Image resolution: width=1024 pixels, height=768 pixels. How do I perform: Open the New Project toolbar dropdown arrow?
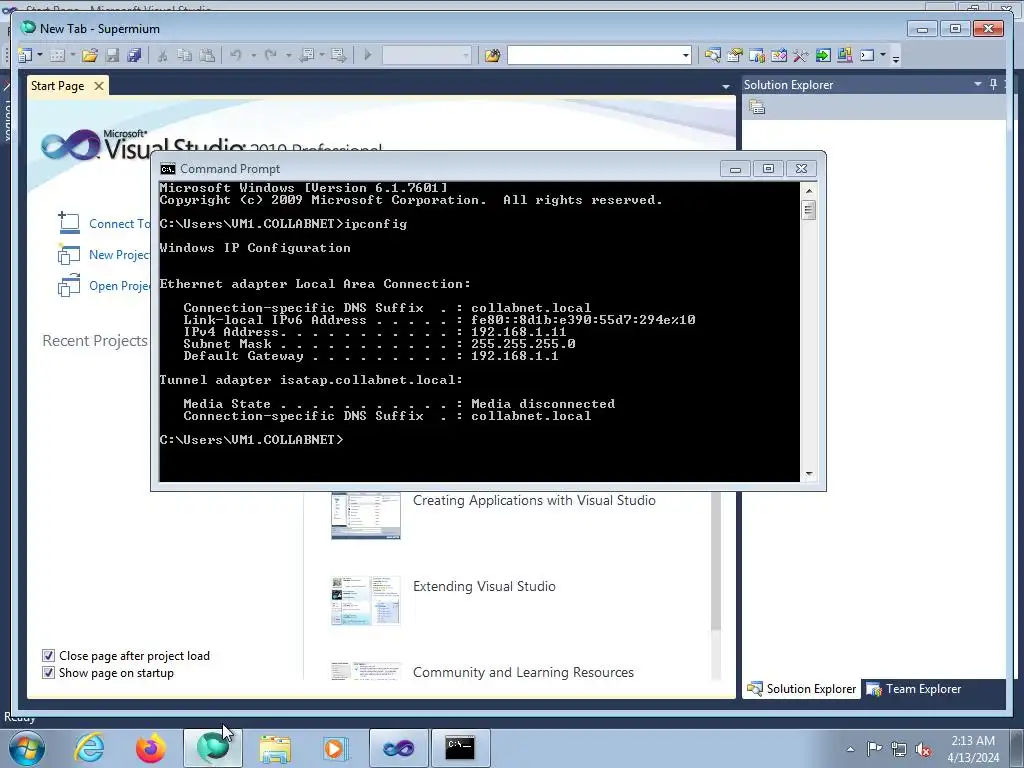(x=40, y=56)
